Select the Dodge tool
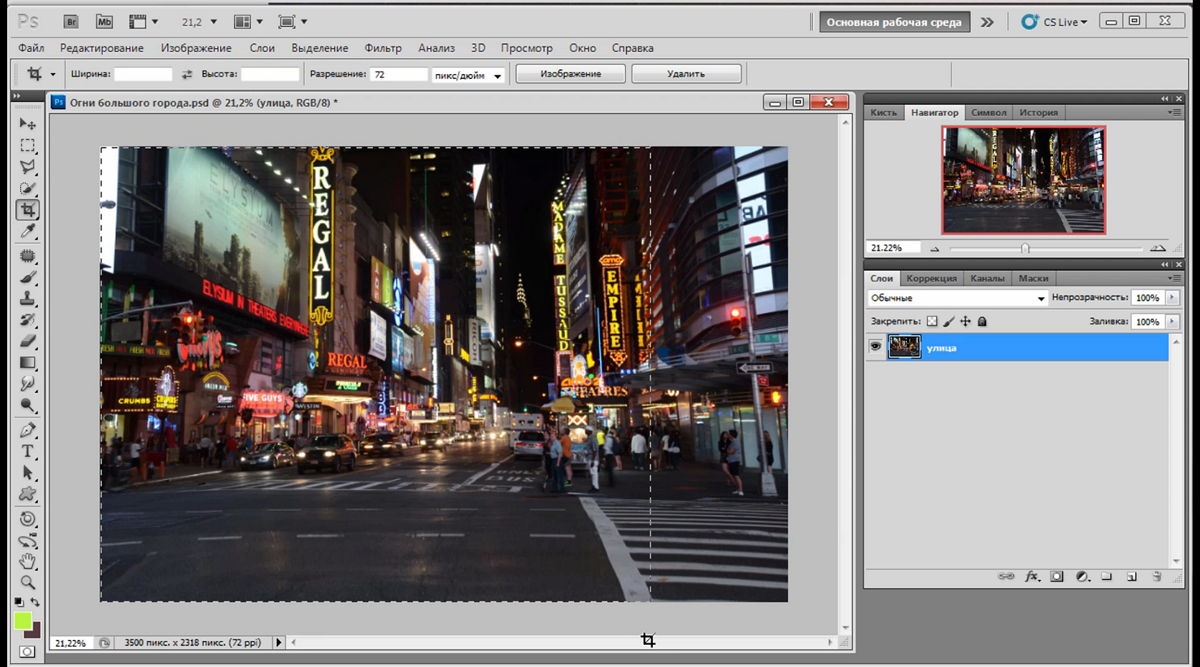This screenshot has width=1200, height=667. pos(28,404)
